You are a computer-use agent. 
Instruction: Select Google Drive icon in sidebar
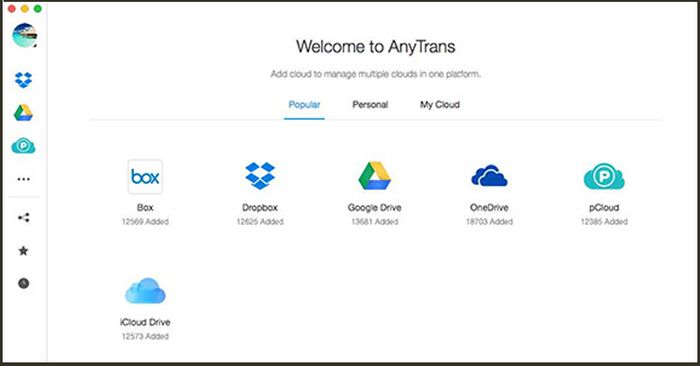tap(23, 113)
